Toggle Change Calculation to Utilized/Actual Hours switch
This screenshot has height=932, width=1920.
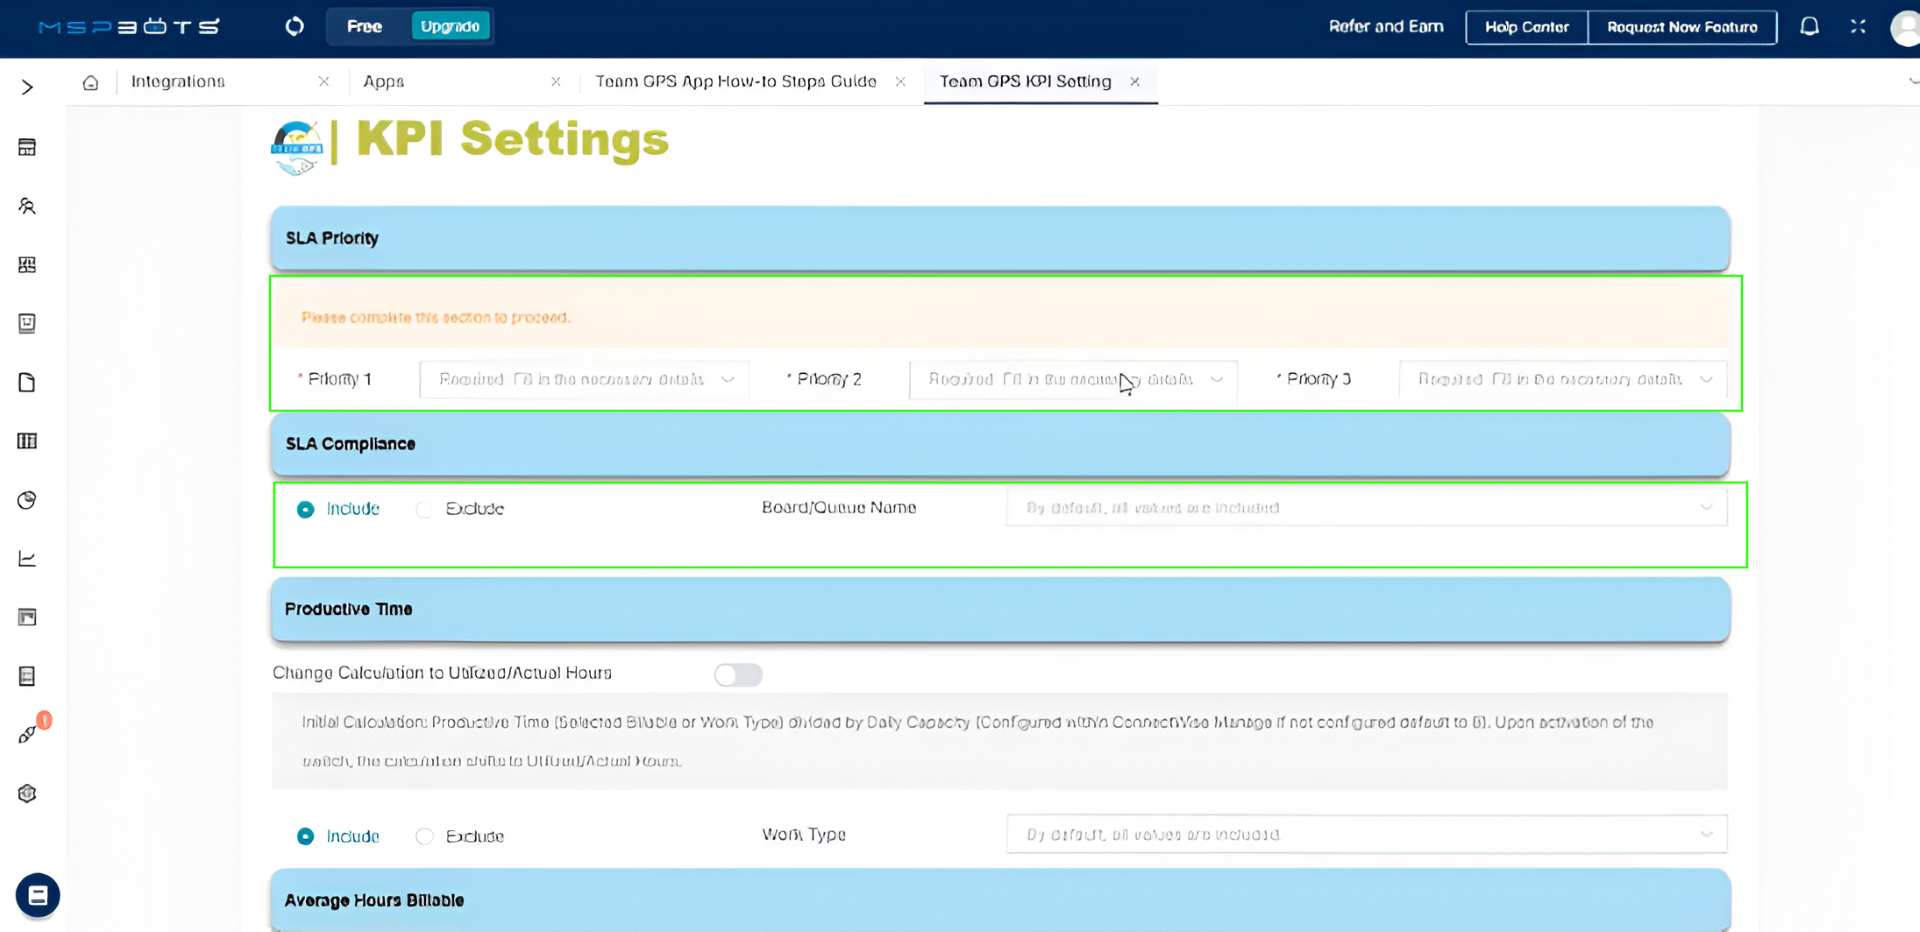coord(738,675)
